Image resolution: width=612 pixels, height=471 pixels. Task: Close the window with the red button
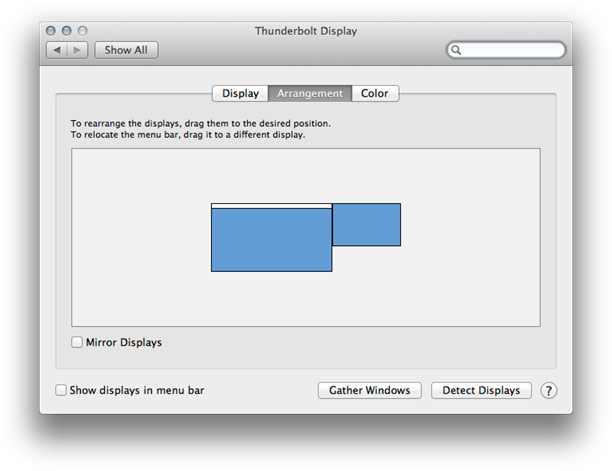coord(51,30)
